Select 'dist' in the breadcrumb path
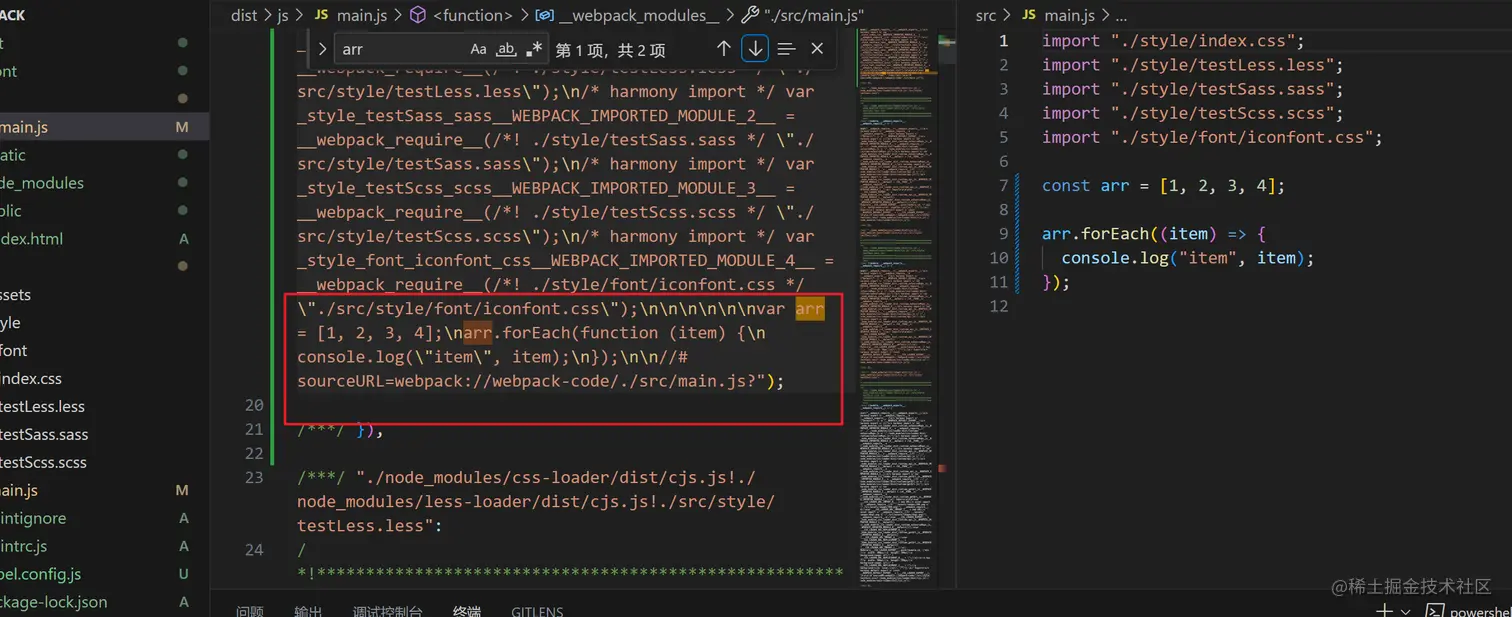This screenshot has height=617, width=1512. point(244,15)
